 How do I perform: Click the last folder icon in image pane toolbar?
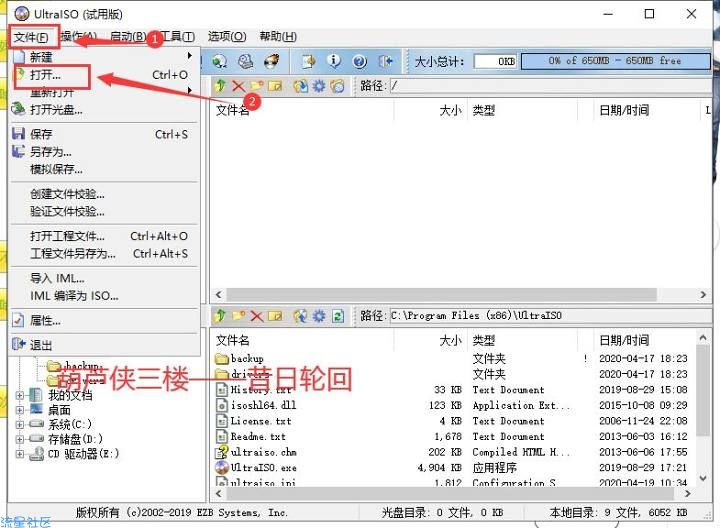coord(337,86)
